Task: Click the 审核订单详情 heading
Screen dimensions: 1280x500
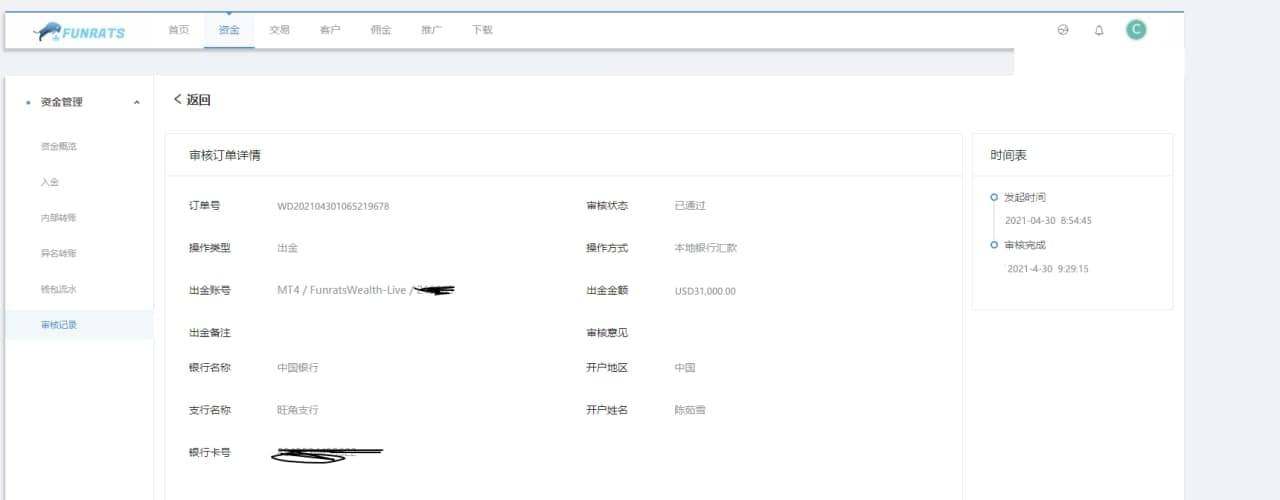Action: [x=226, y=155]
